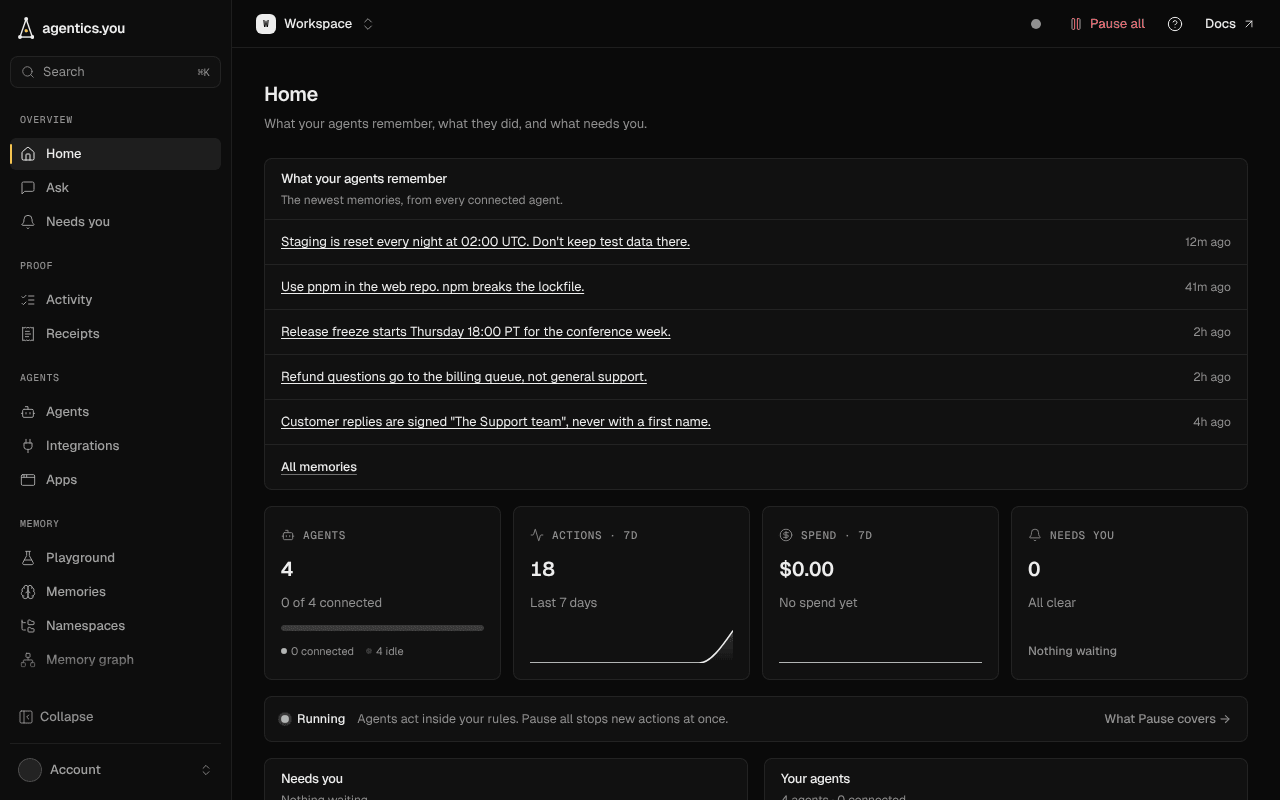
Task: Click the Integrations plug icon
Action: [x=28, y=446]
